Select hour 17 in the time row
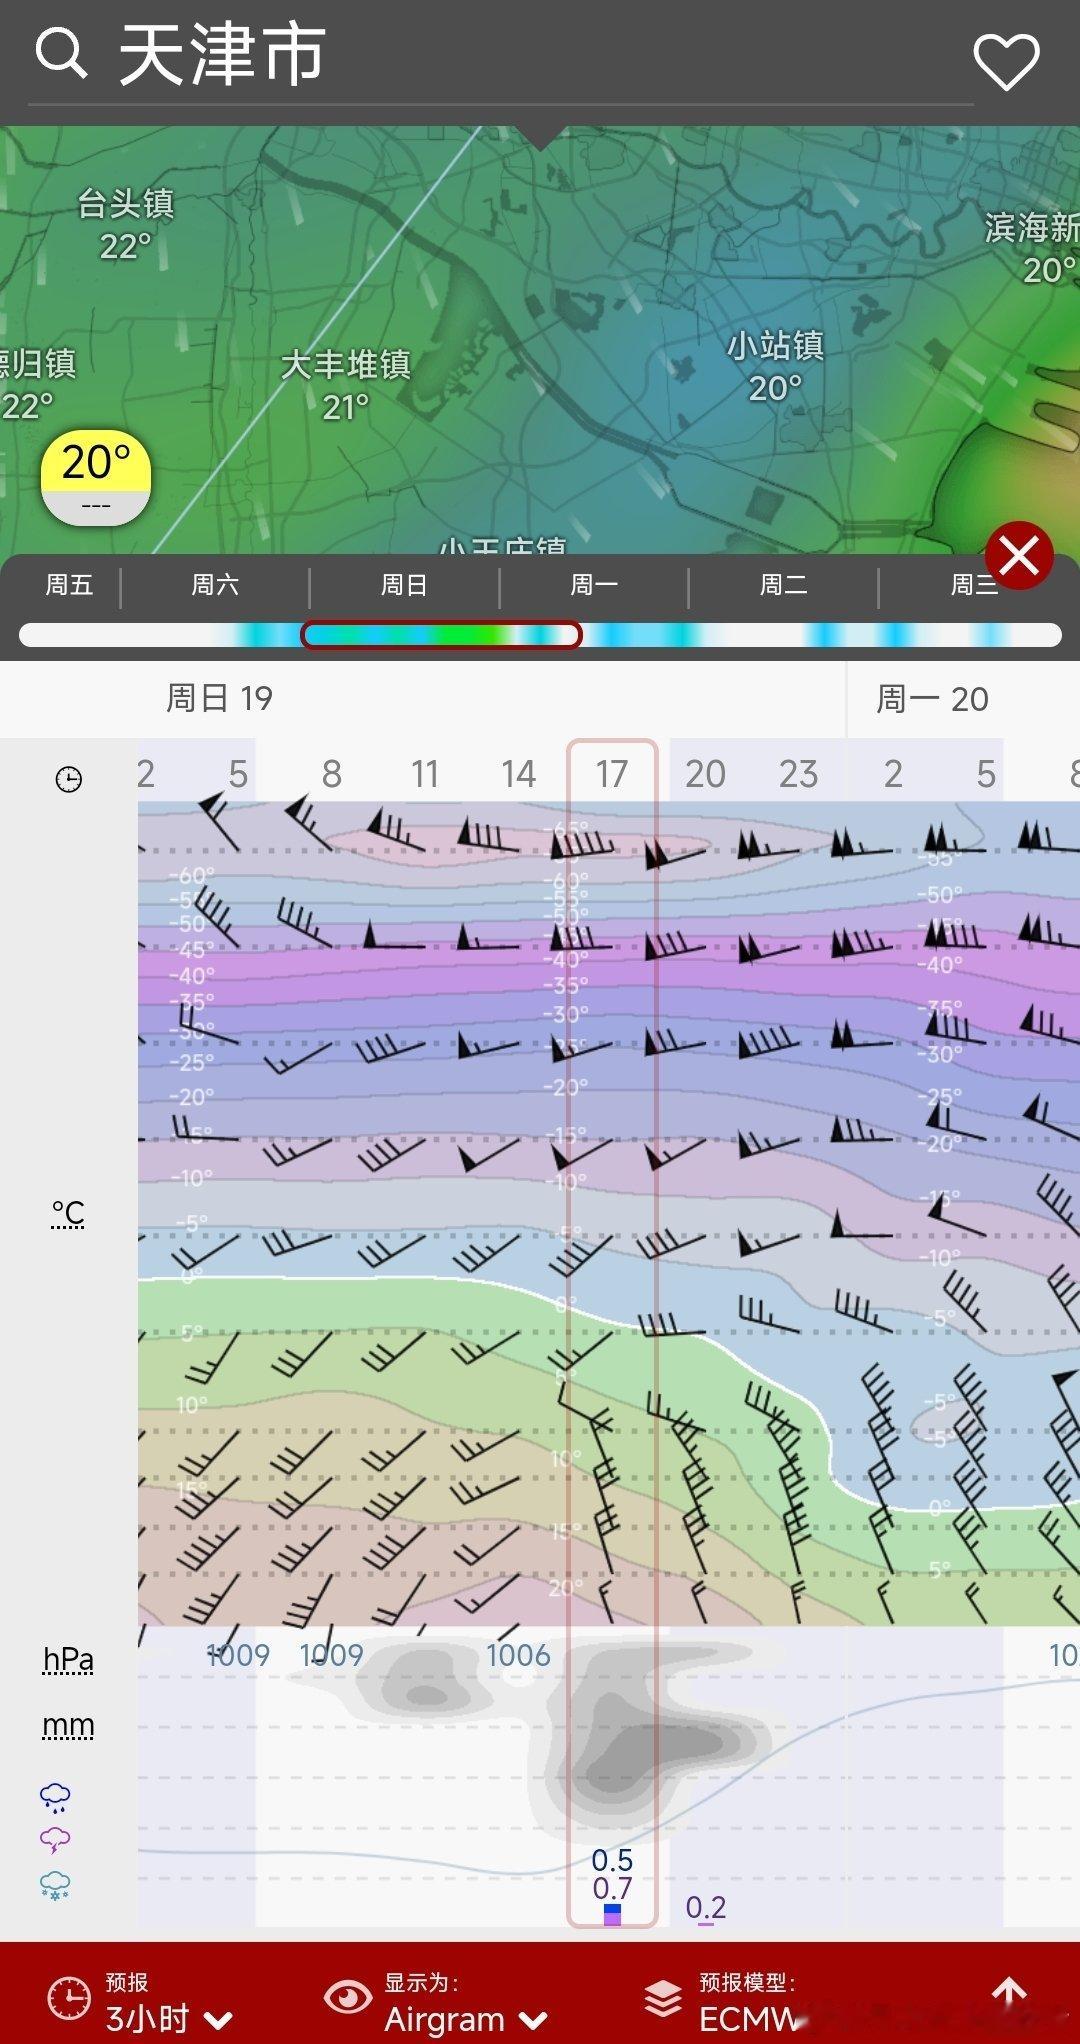The height and width of the screenshot is (2044, 1080). coord(612,774)
